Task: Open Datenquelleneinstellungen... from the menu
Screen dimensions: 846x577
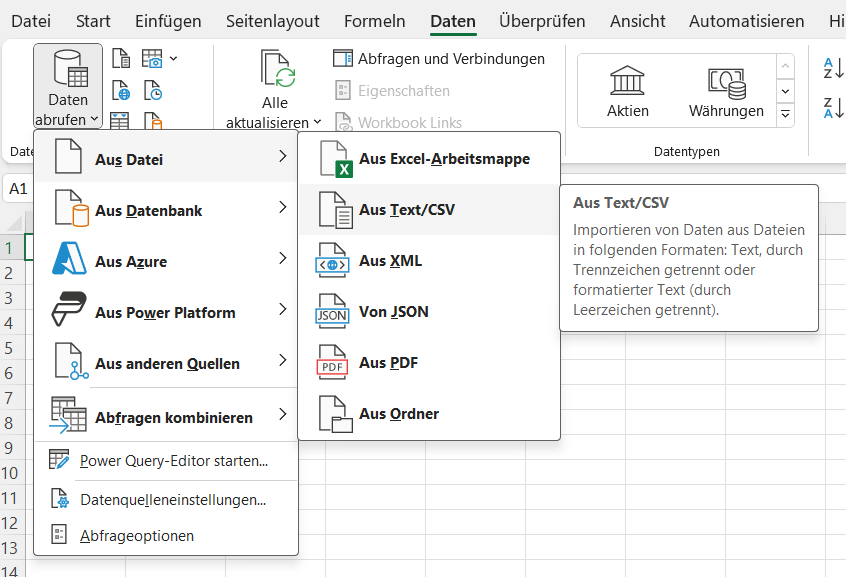Action: click(x=166, y=500)
